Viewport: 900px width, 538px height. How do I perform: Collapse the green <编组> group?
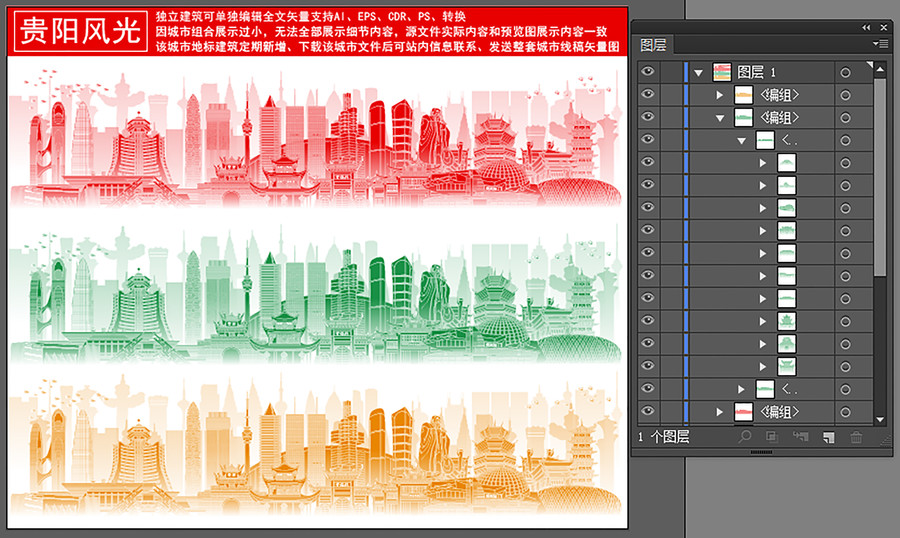pyautogui.click(x=720, y=118)
